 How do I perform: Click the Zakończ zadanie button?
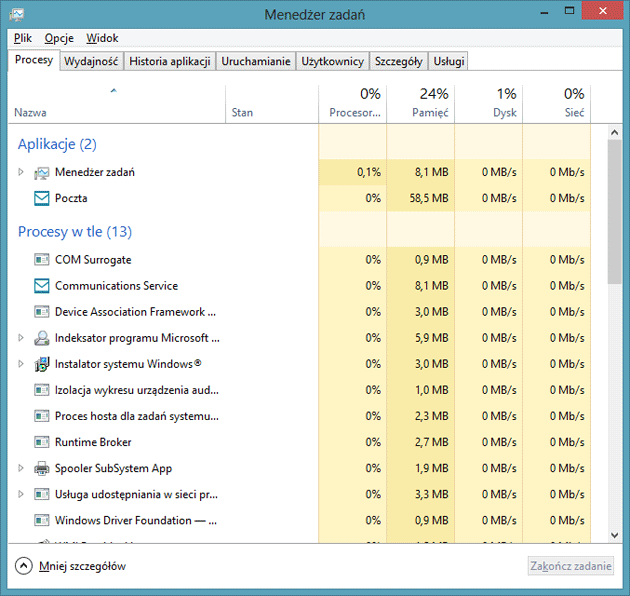click(x=571, y=566)
